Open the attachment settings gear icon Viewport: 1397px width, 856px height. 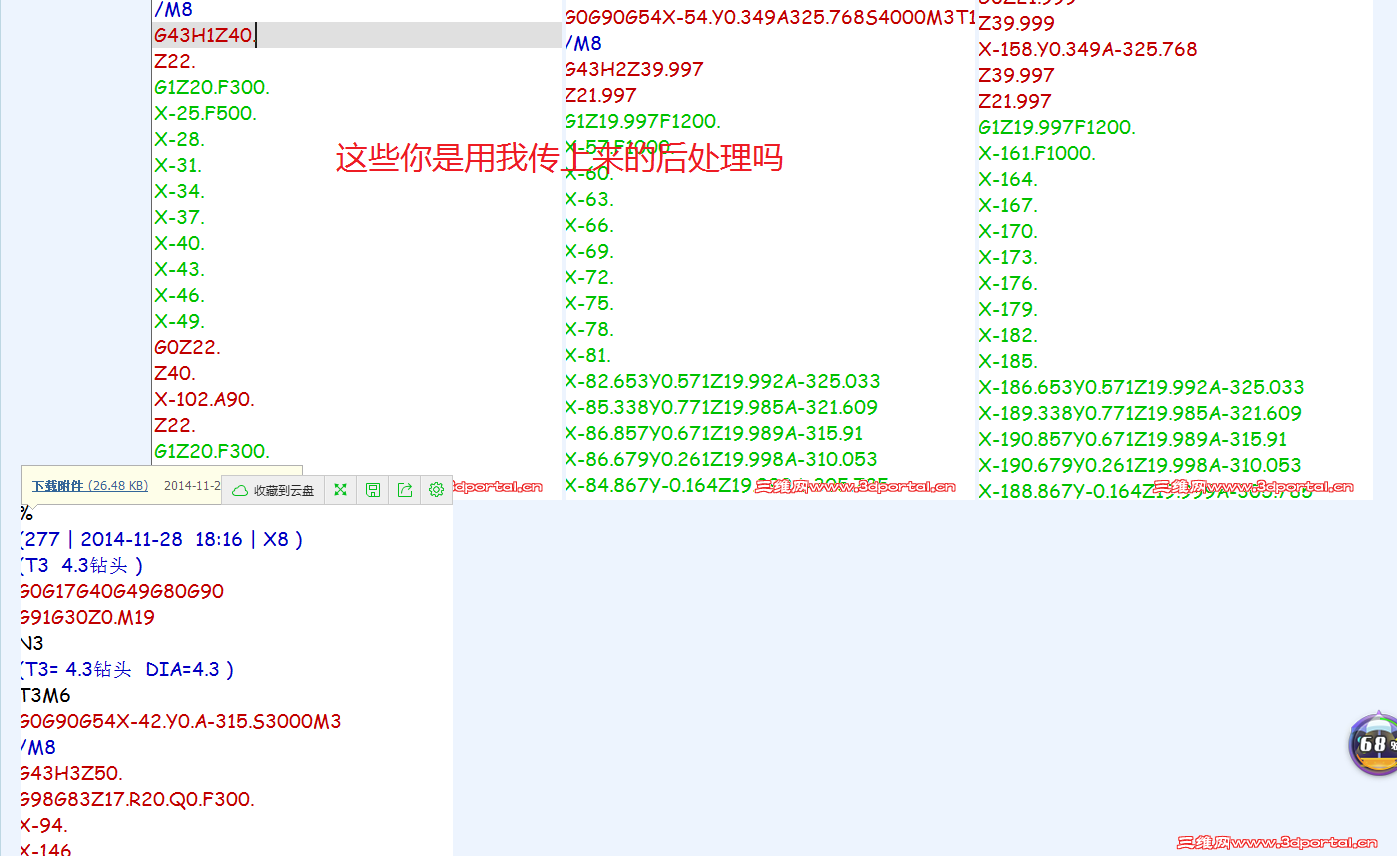[x=436, y=489]
